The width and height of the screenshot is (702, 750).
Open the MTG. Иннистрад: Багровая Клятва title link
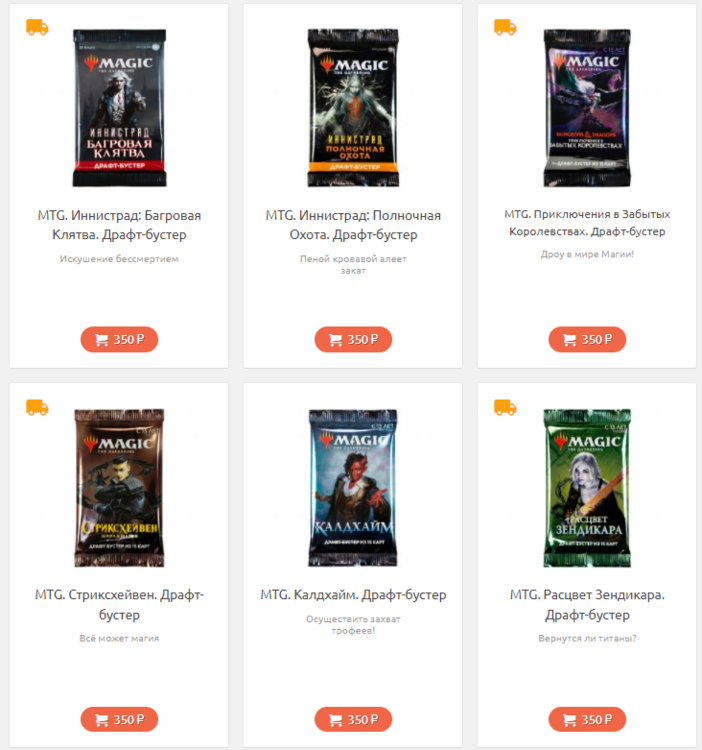click(119, 225)
